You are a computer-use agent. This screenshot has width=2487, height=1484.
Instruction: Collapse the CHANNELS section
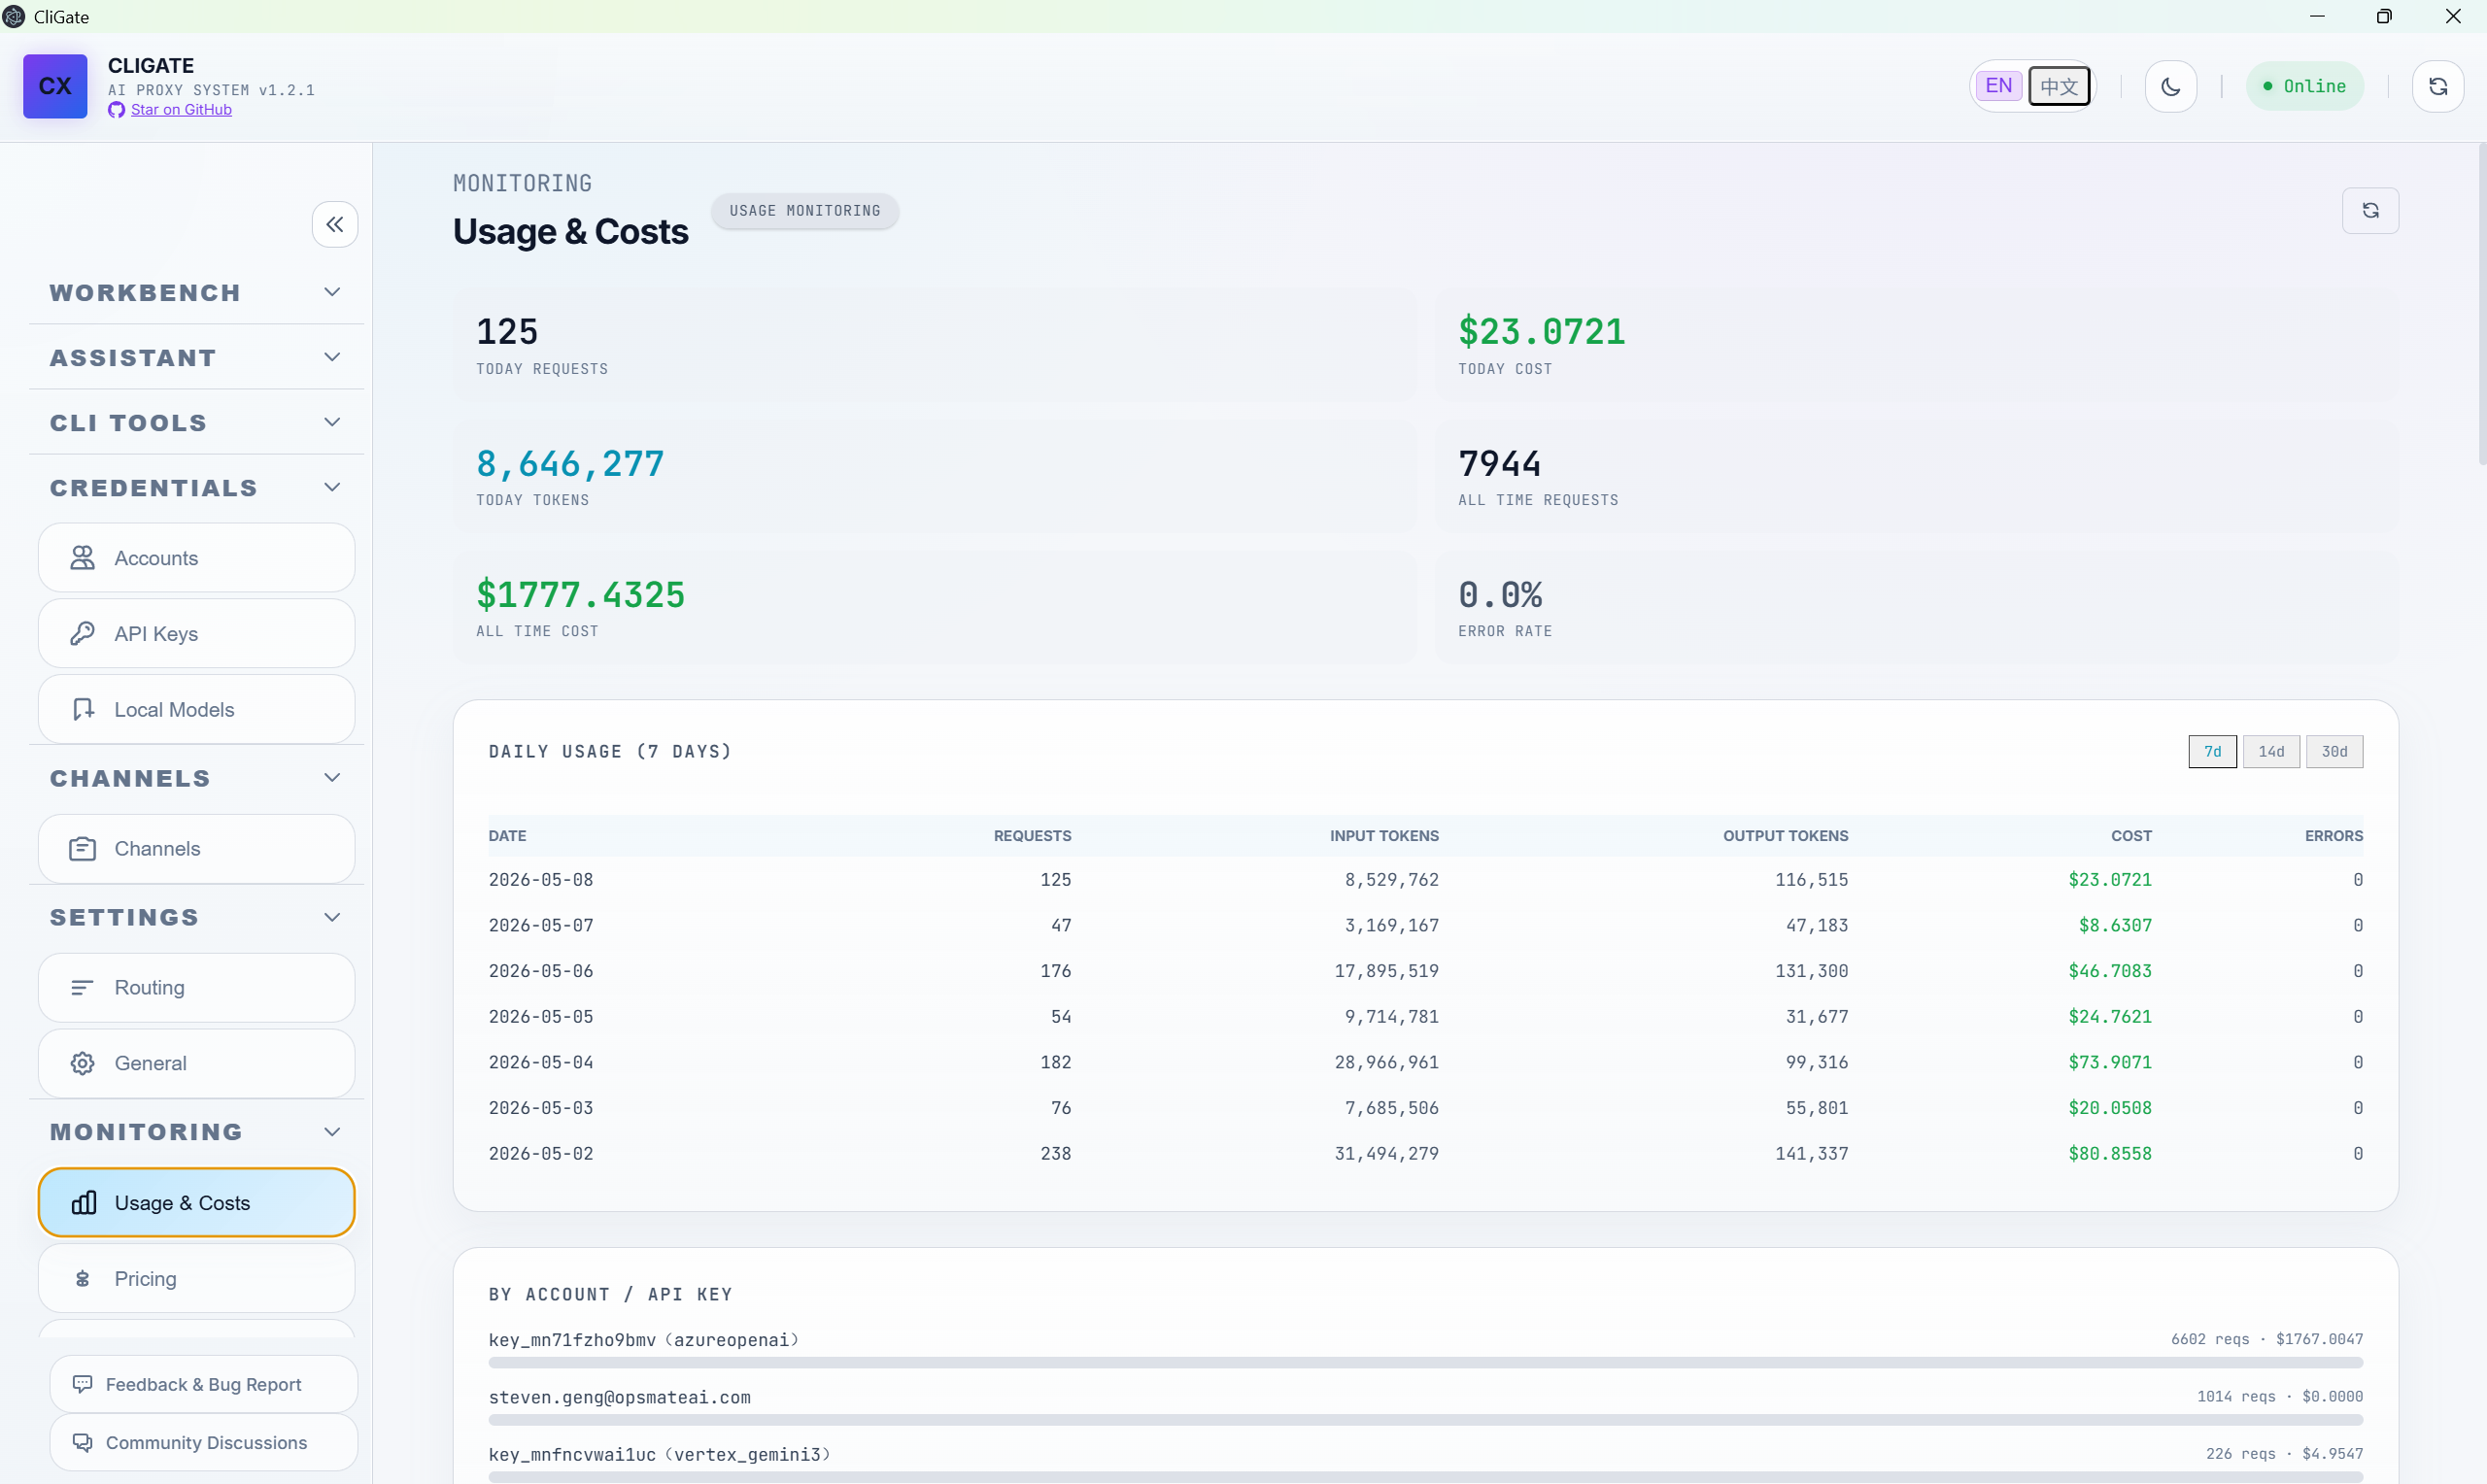point(197,778)
